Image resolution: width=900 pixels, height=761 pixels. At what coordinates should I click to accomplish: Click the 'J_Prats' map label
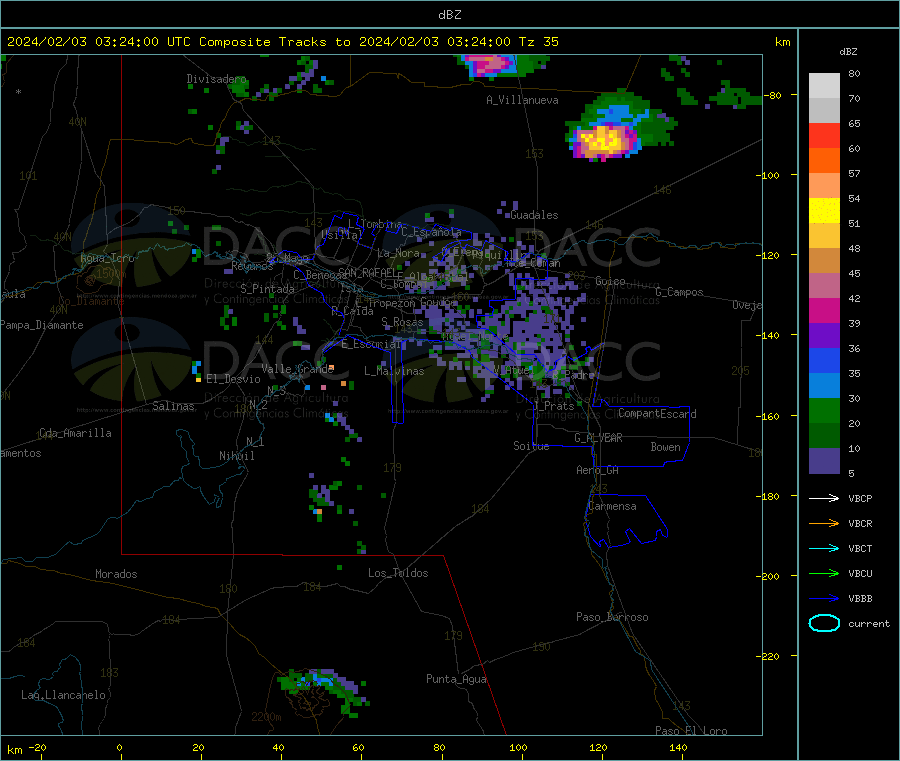553,406
